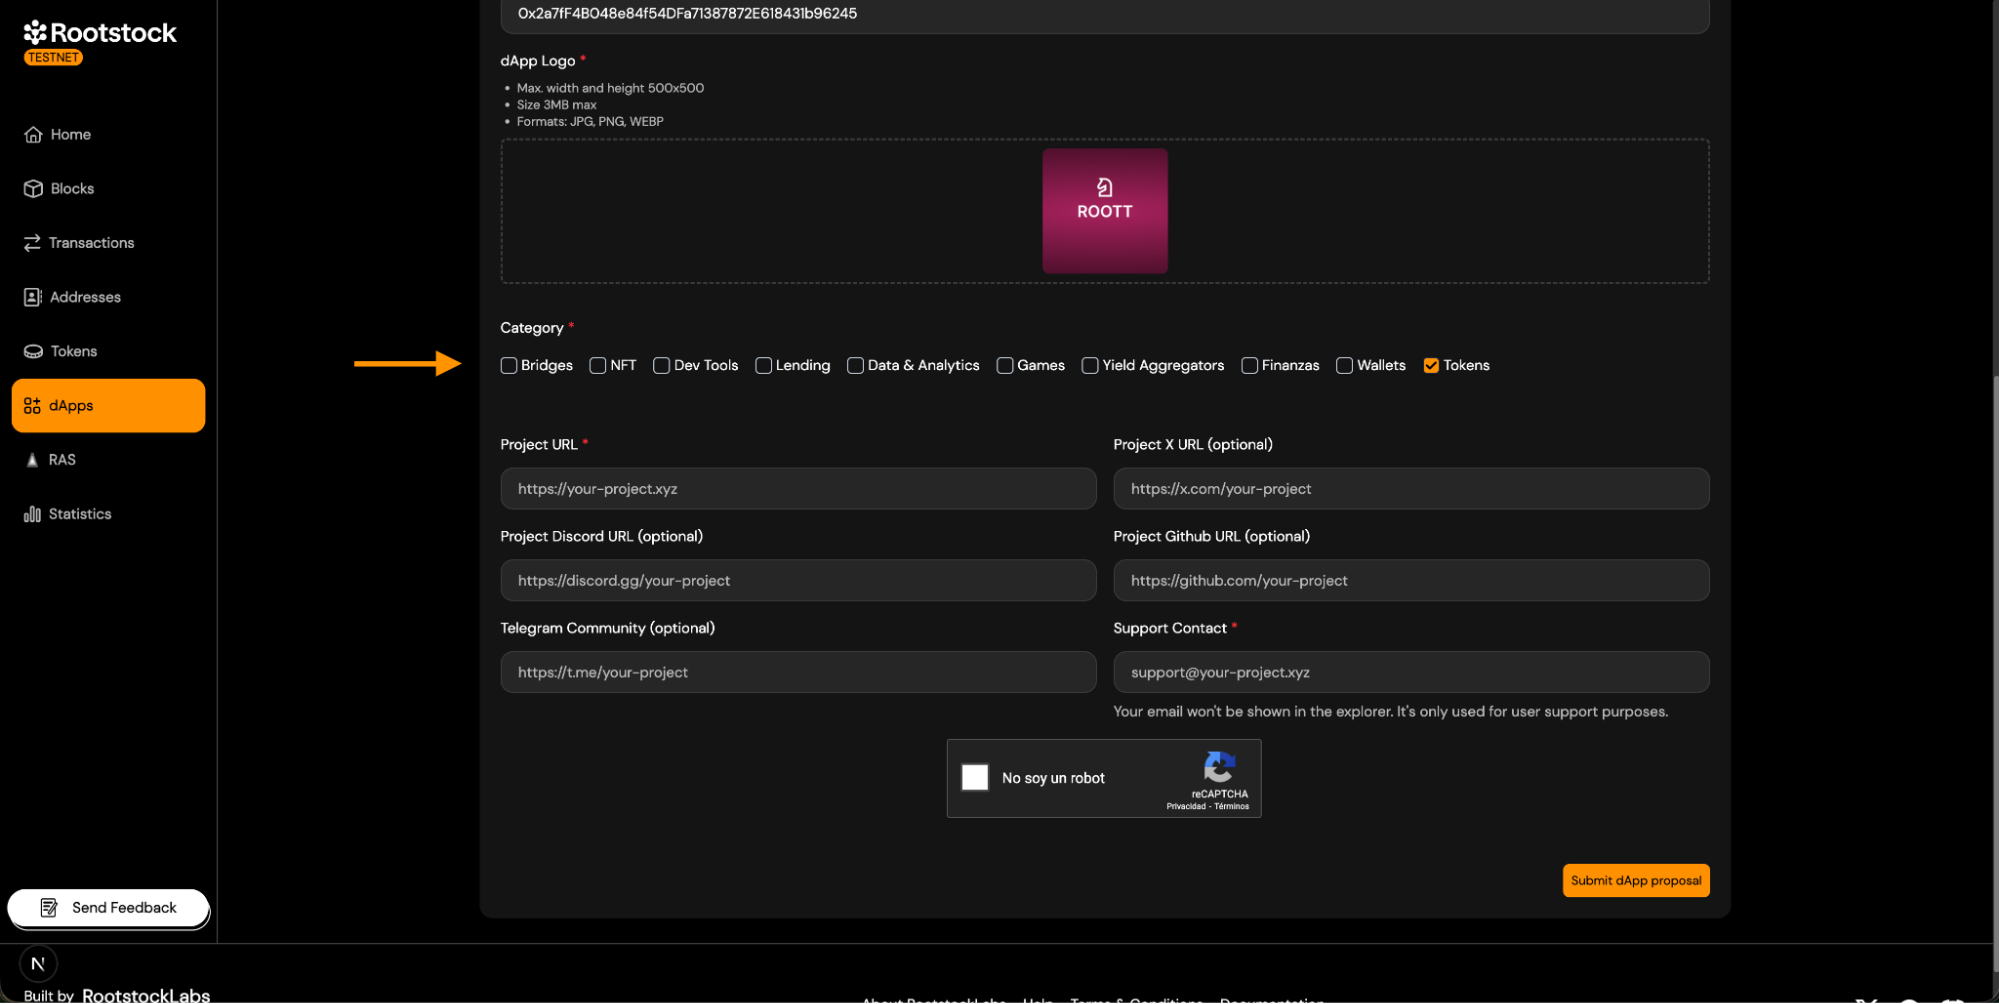1999x1004 pixels.
Task: Open Transactions in the sidebar
Action: (90, 243)
